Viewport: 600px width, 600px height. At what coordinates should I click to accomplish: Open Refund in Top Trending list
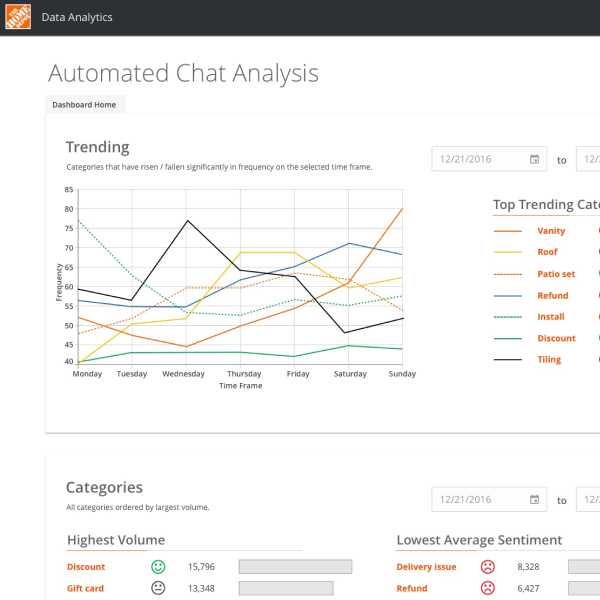(x=553, y=295)
